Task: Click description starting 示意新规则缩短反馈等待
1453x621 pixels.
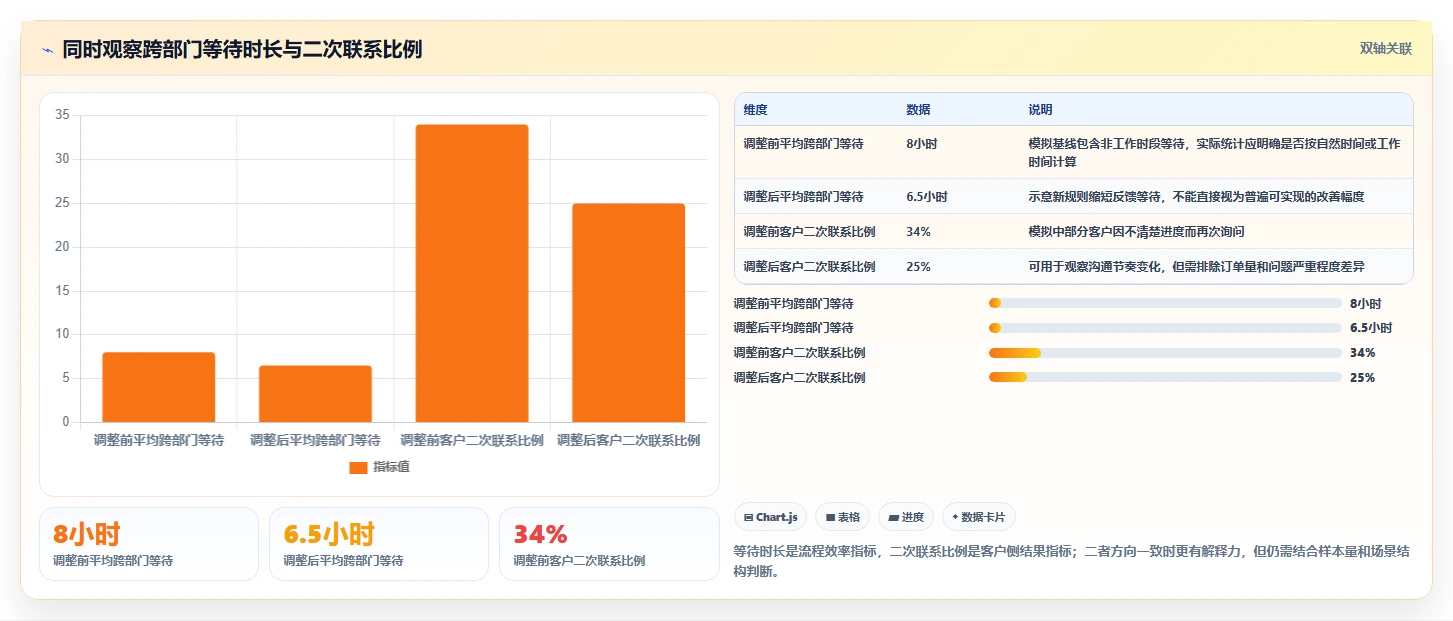Action: [x=1196, y=197]
